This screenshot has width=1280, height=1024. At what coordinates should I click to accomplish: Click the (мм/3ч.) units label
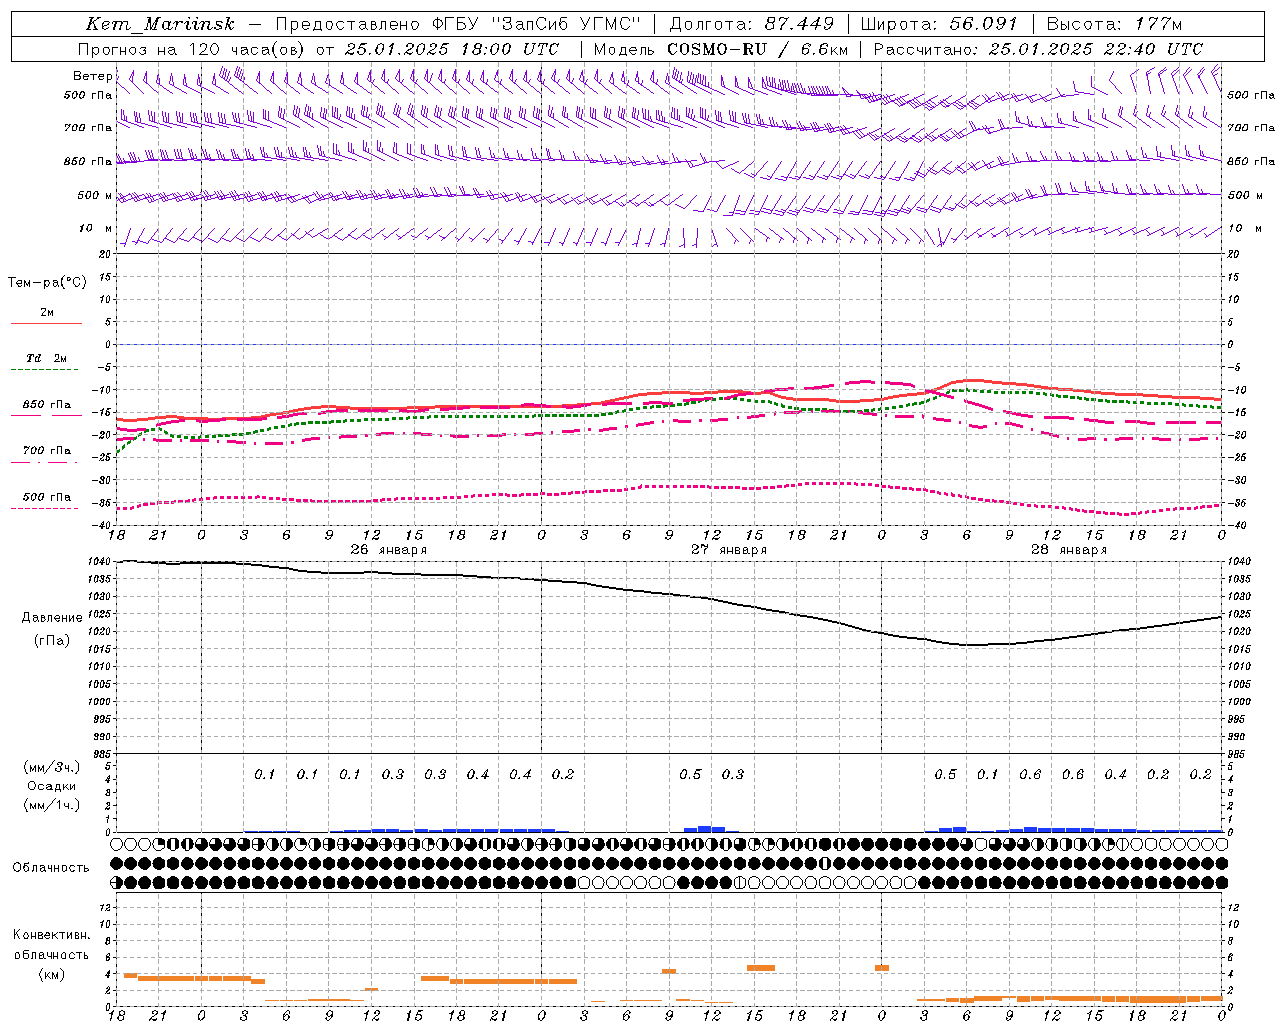click(x=52, y=767)
